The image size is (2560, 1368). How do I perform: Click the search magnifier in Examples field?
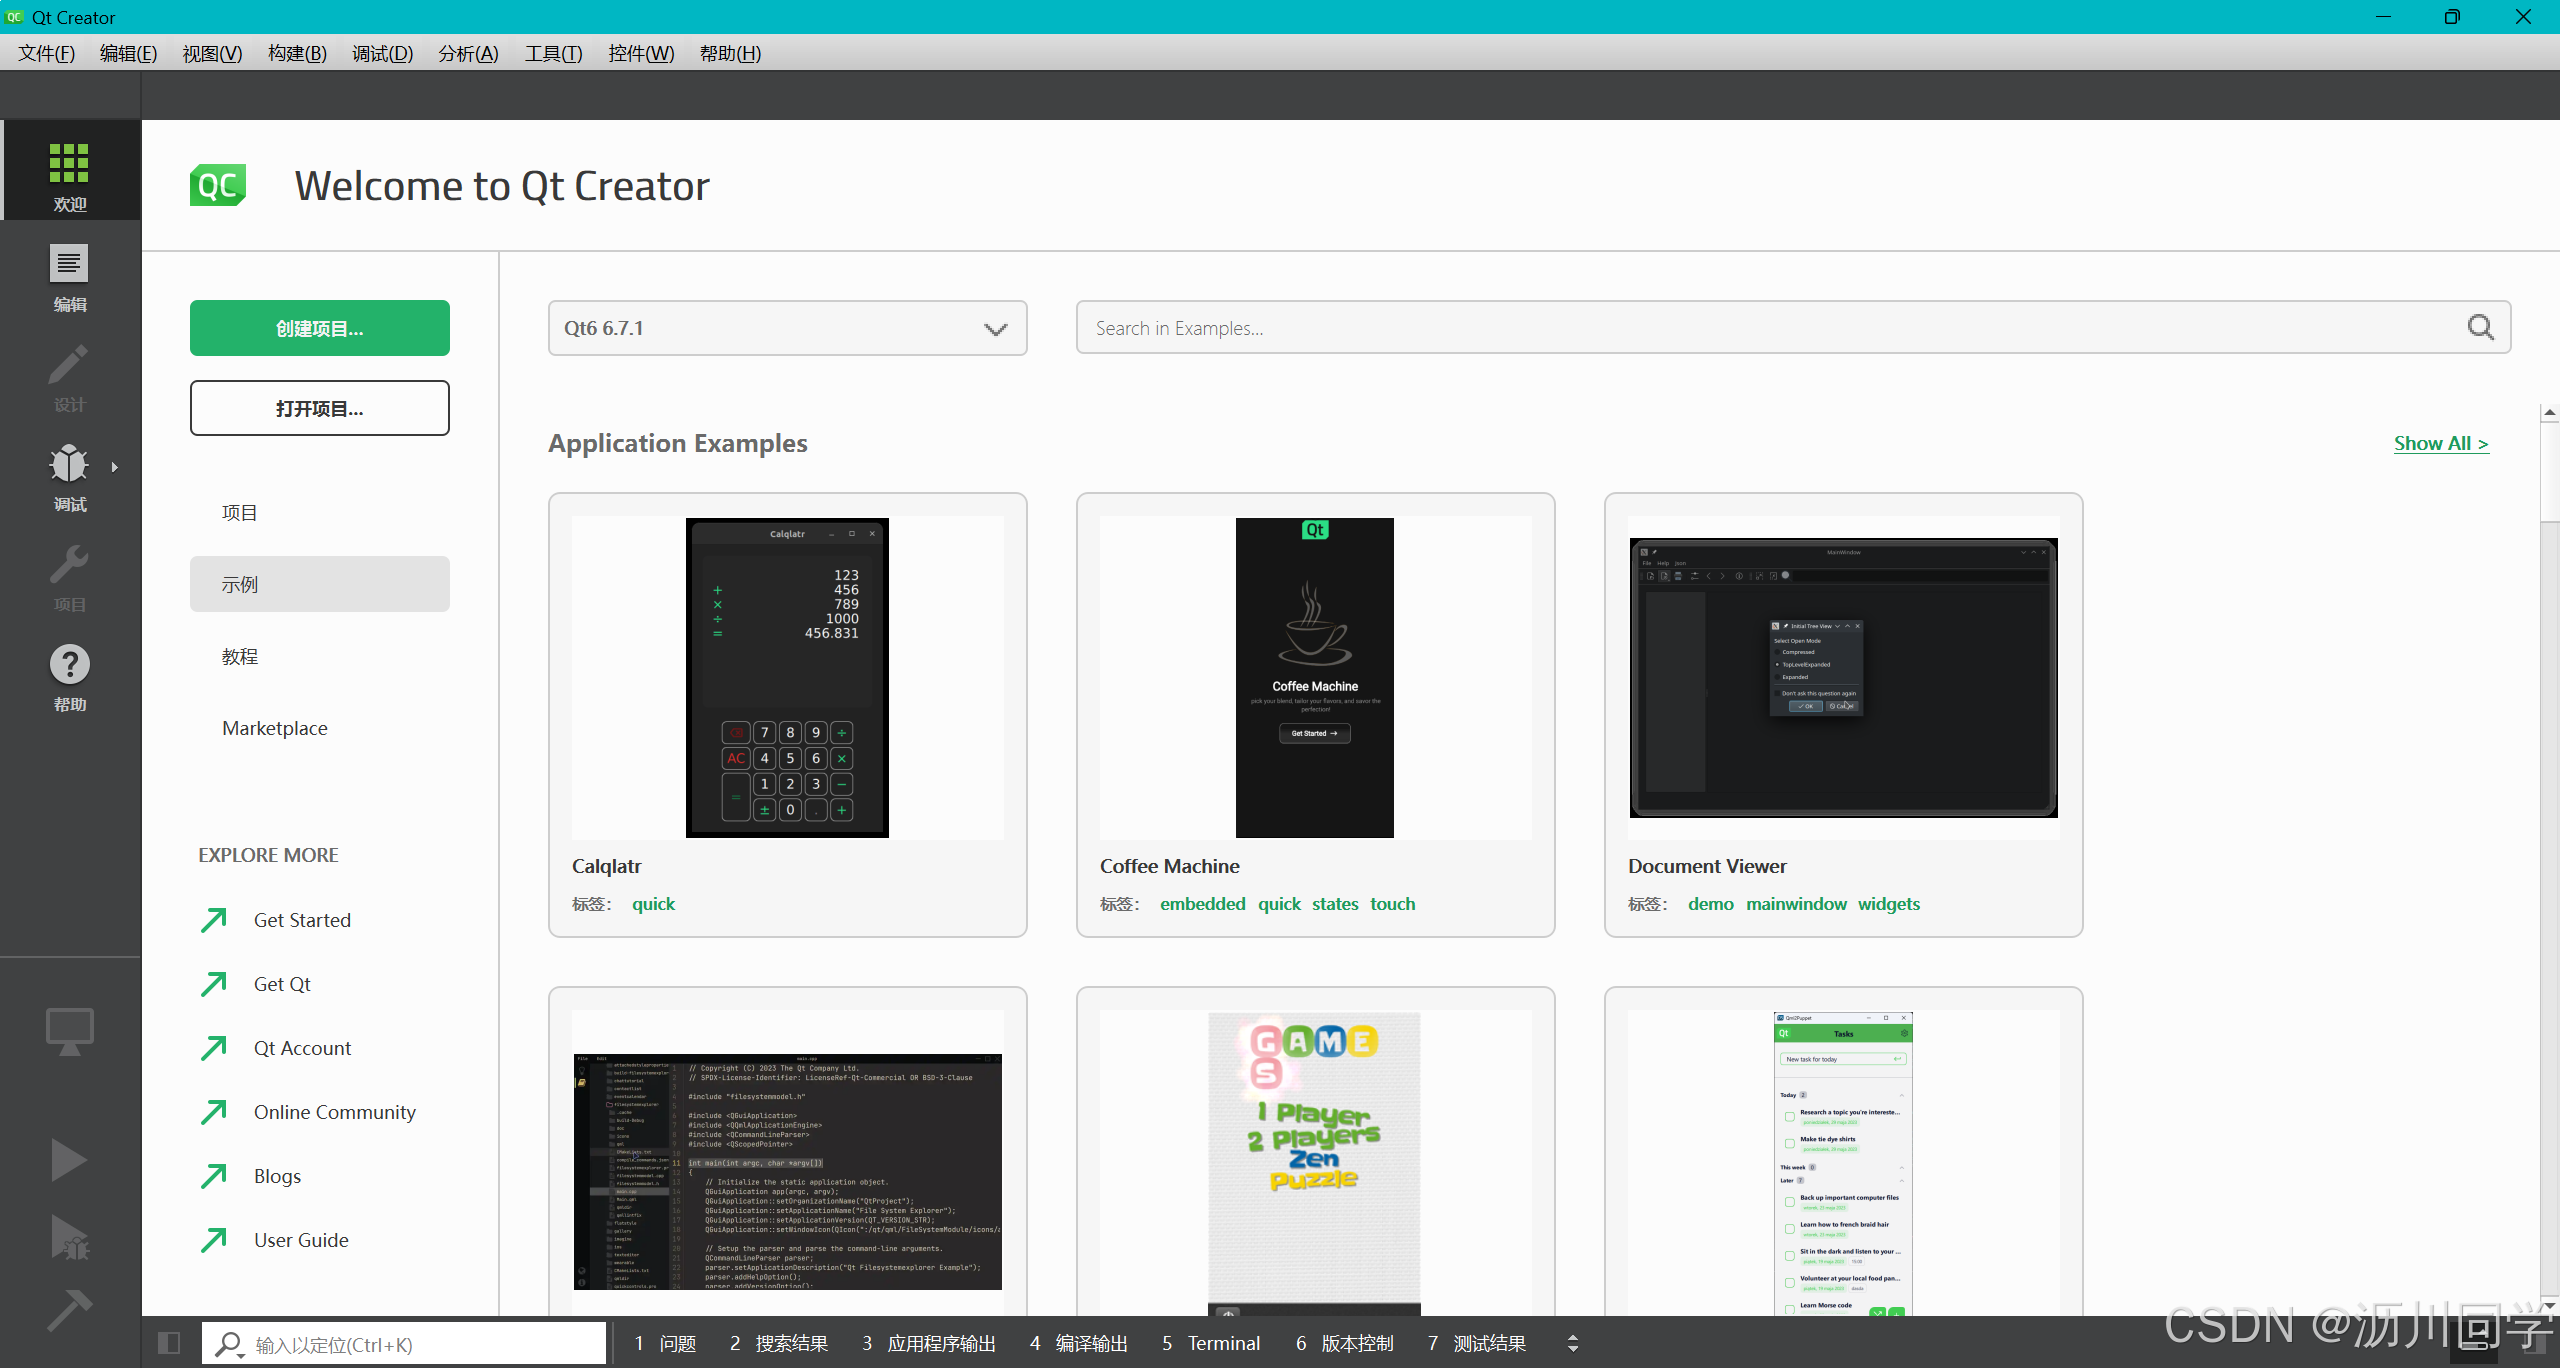[2480, 327]
